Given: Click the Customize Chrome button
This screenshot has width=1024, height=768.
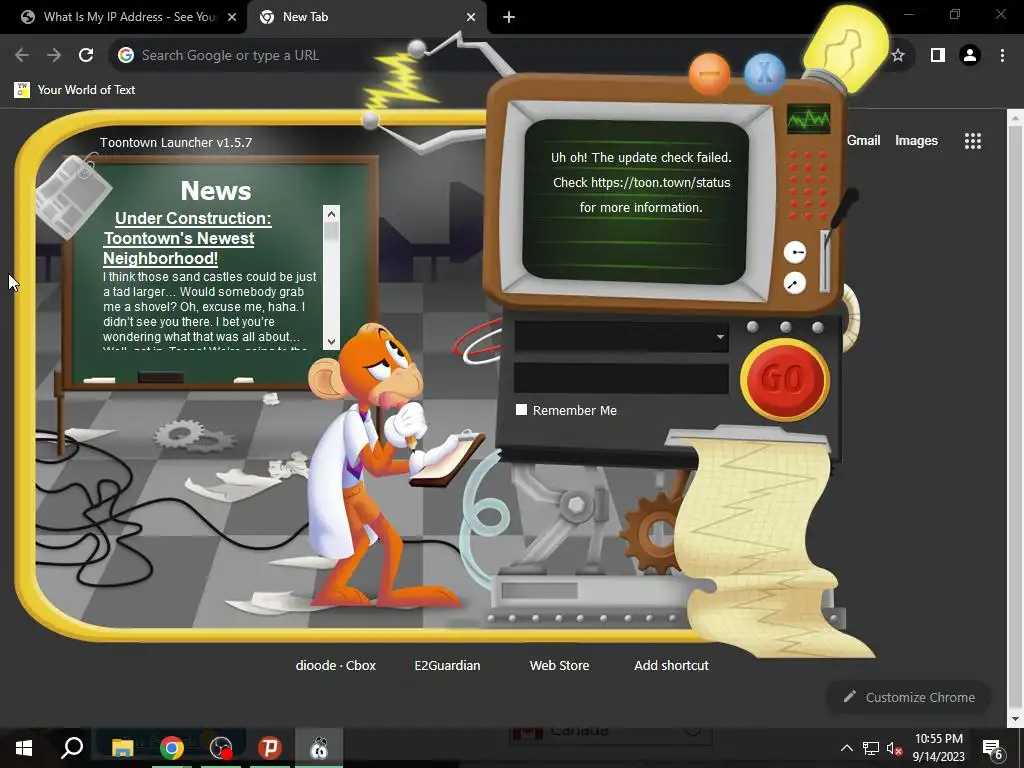Looking at the screenshot, I should coord(909,697).
